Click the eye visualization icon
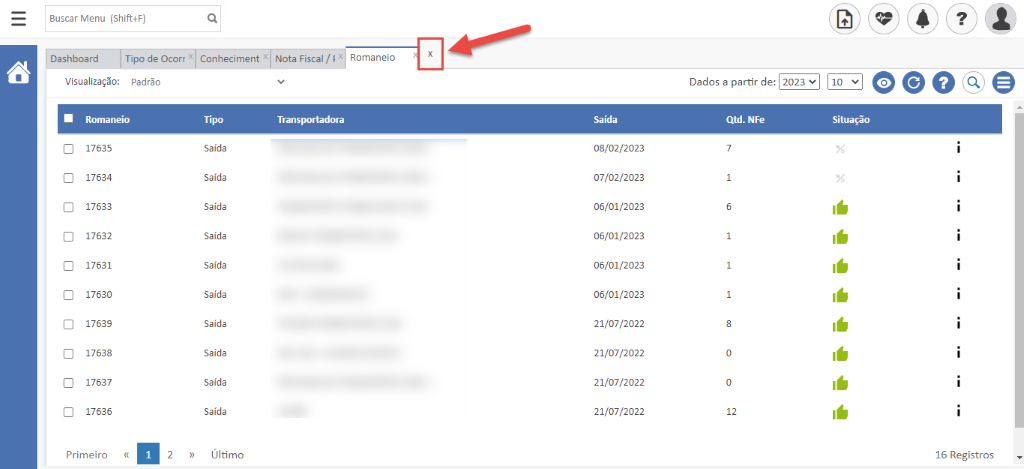The image size is (1024, 469). coord(883,83)
